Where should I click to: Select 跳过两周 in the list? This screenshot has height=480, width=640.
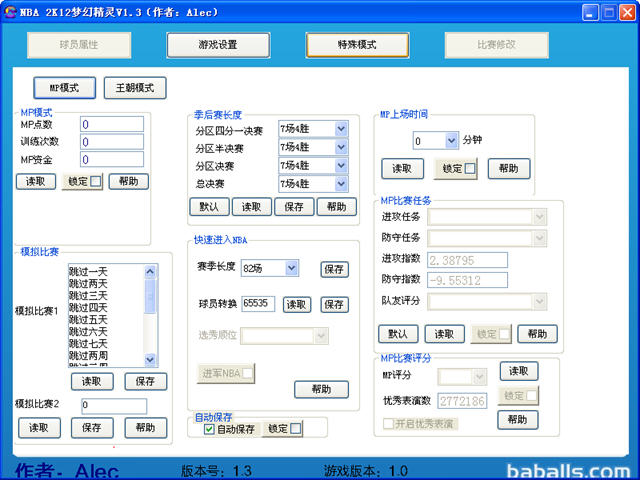pos(88,356)
